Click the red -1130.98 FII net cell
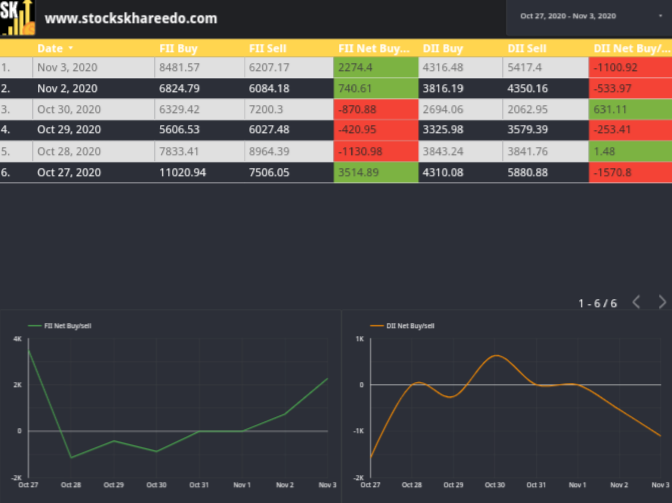The image size is (672, 503). click(376, 151)
